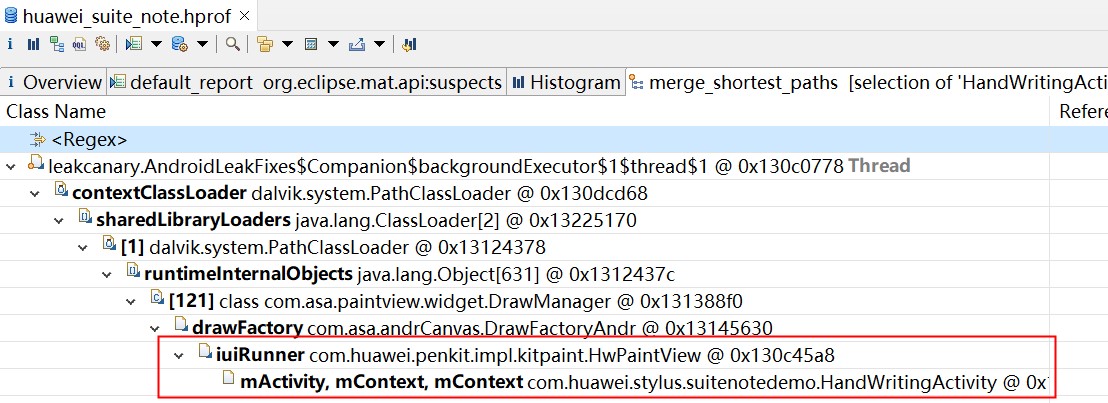The width and height of the screenshot is (1108, 403).
Task: Collapse the contextClassLoader tree node
Action: coord(35,193)
